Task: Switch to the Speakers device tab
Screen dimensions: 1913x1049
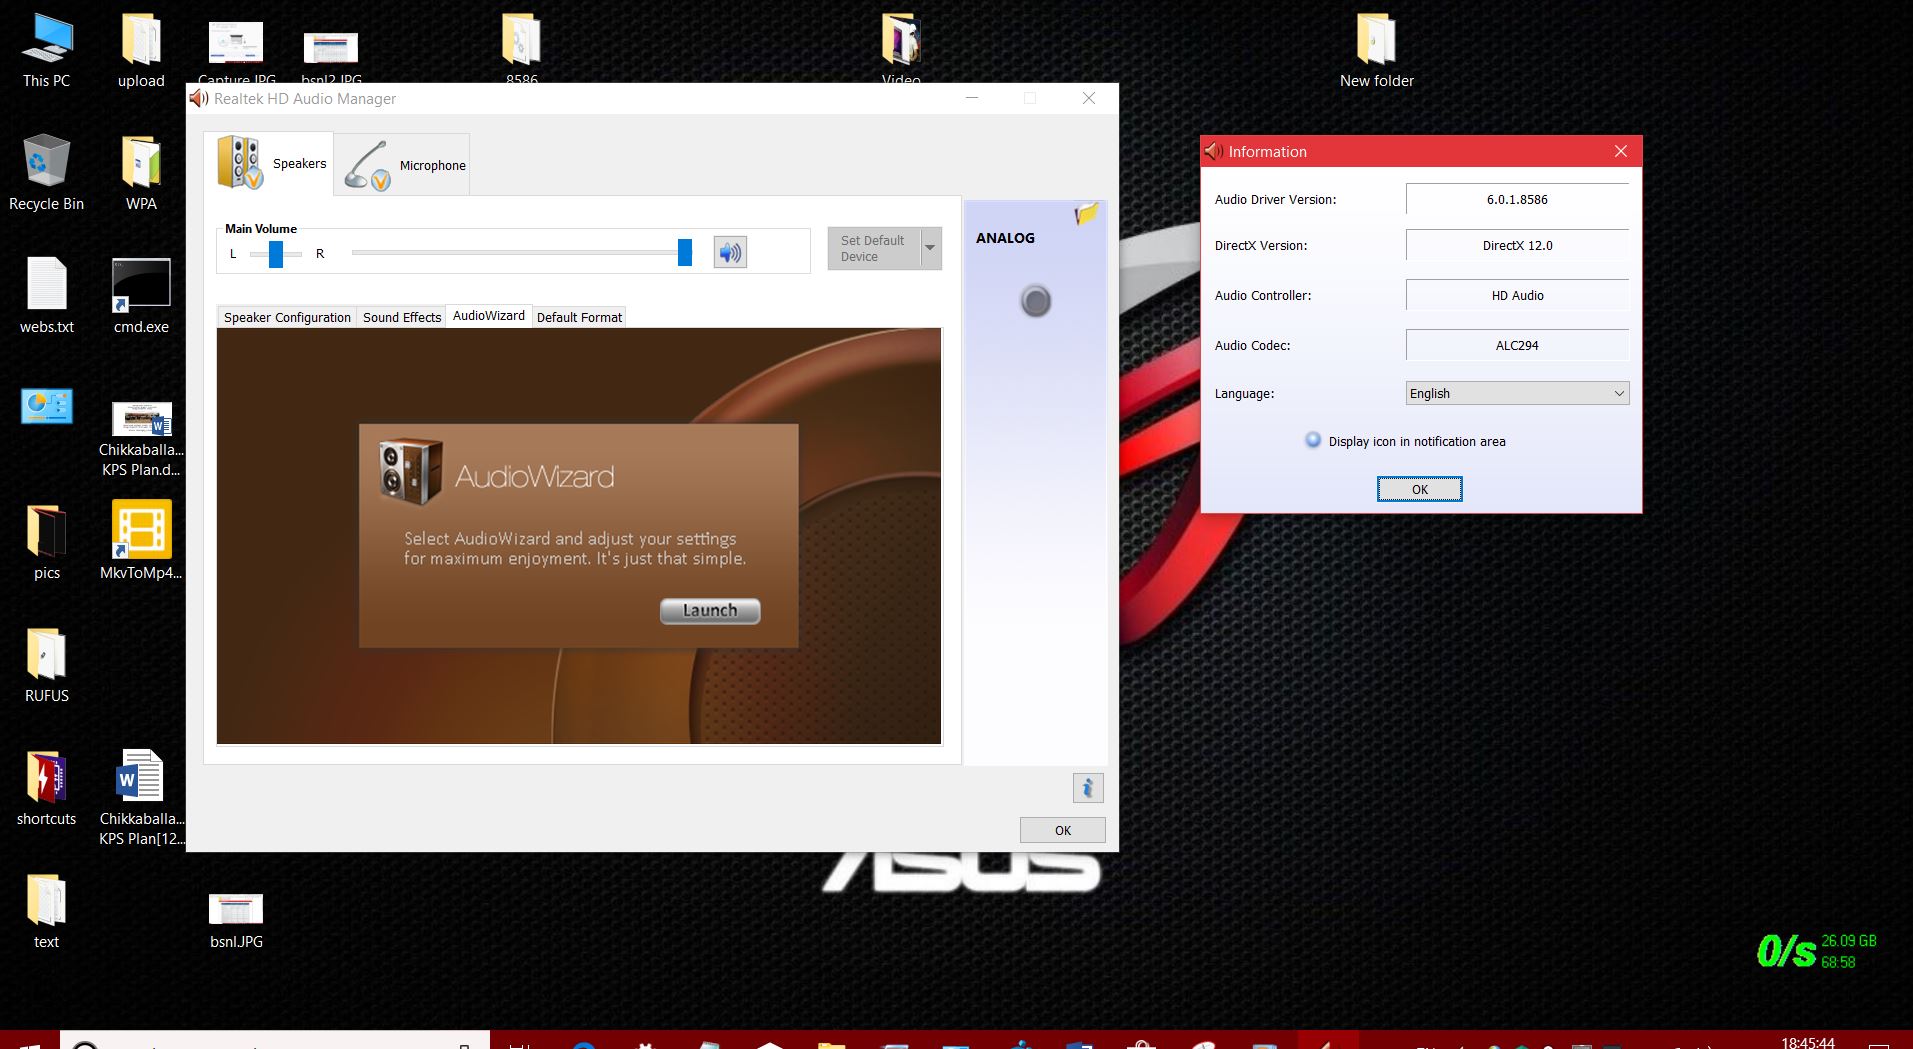Action: 269,163
